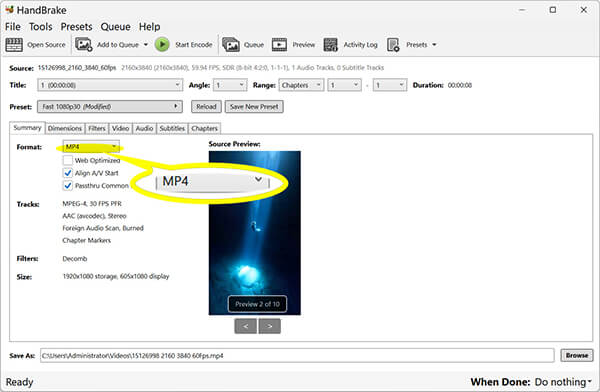Click the Save As path field
The image size is (600, 392).
pyautogui.click(x=297, y=356)
